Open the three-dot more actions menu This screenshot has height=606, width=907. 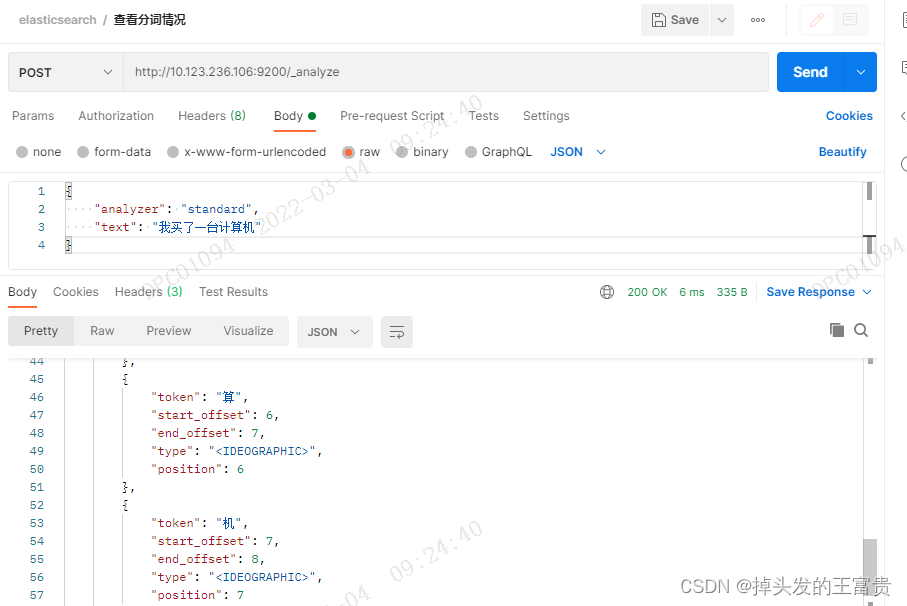pyautogui.click(x=758, y=20)
